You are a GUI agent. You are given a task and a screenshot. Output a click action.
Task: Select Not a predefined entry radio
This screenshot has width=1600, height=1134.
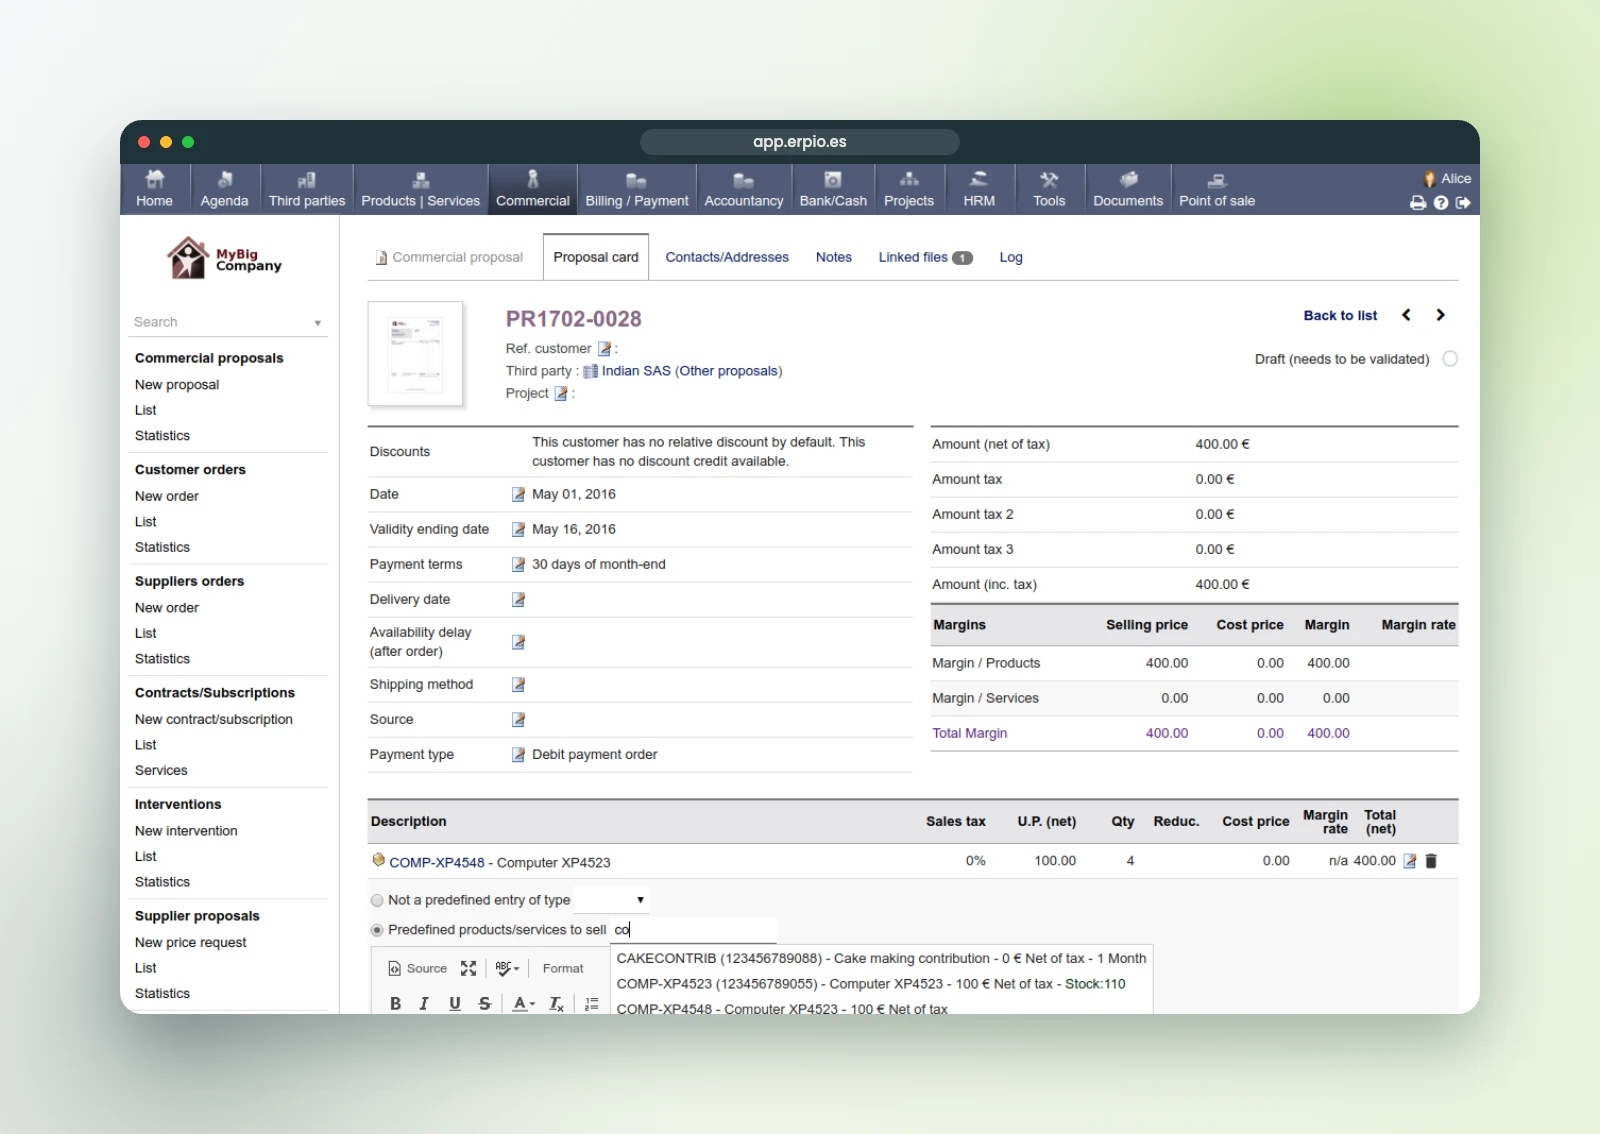[x=377, y=900]
